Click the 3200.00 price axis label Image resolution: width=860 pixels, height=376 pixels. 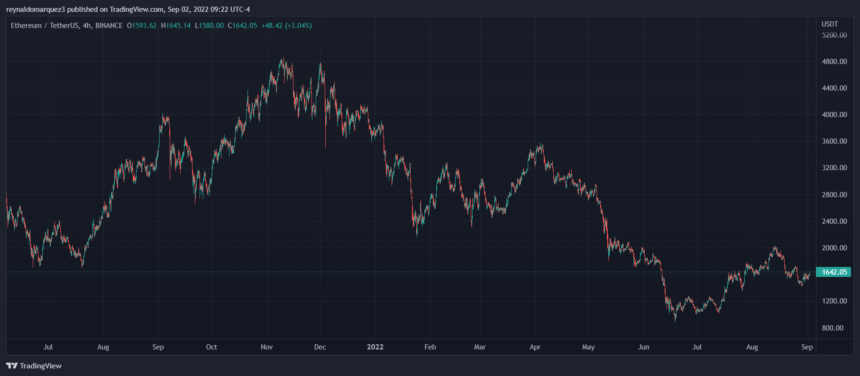click(x=834, y=168)
